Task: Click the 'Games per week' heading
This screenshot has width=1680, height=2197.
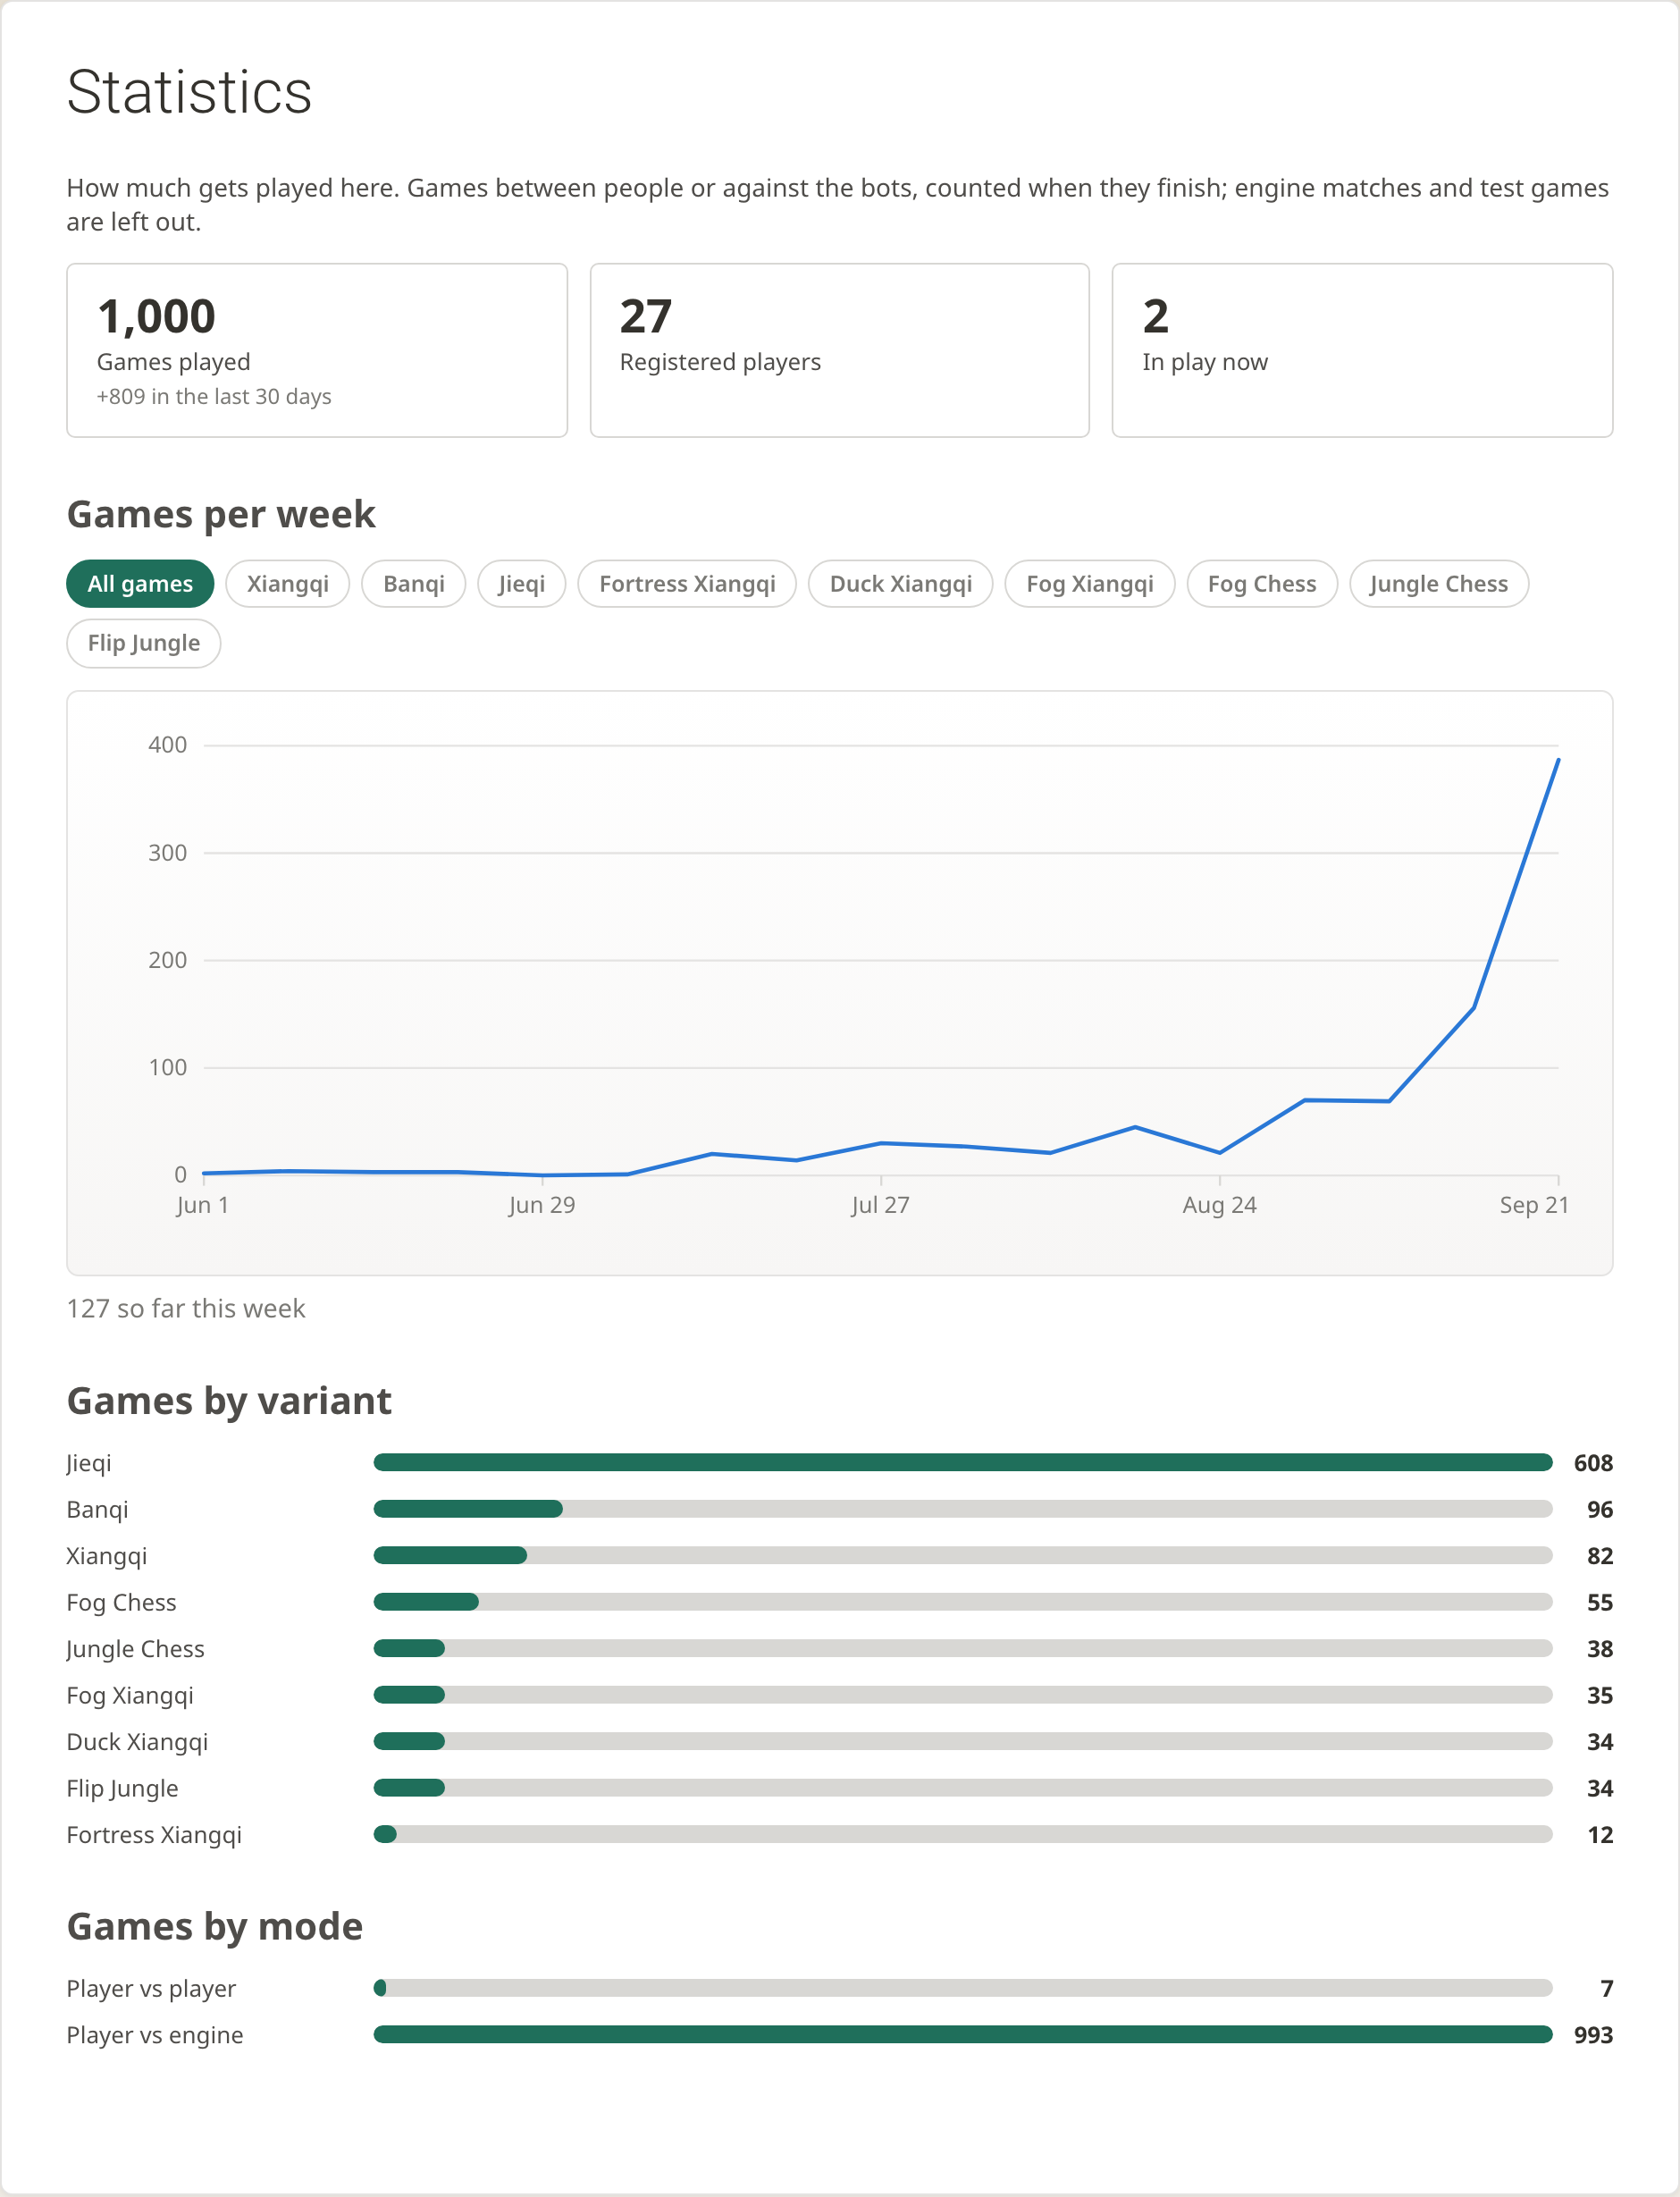Action: coord(221,514)
